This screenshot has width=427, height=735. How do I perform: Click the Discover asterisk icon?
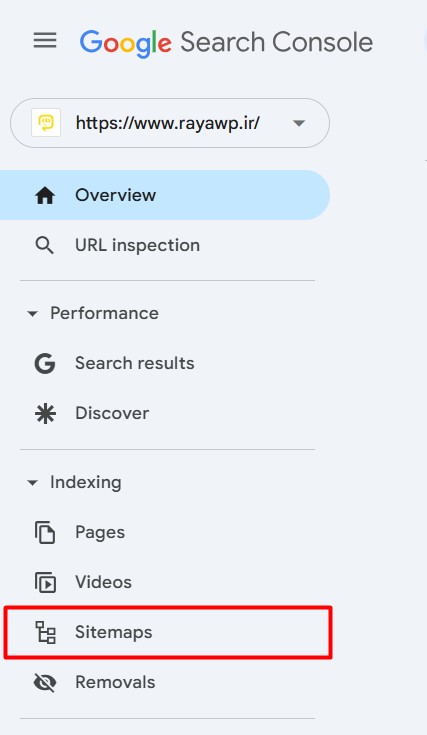[x=45, y=413]
